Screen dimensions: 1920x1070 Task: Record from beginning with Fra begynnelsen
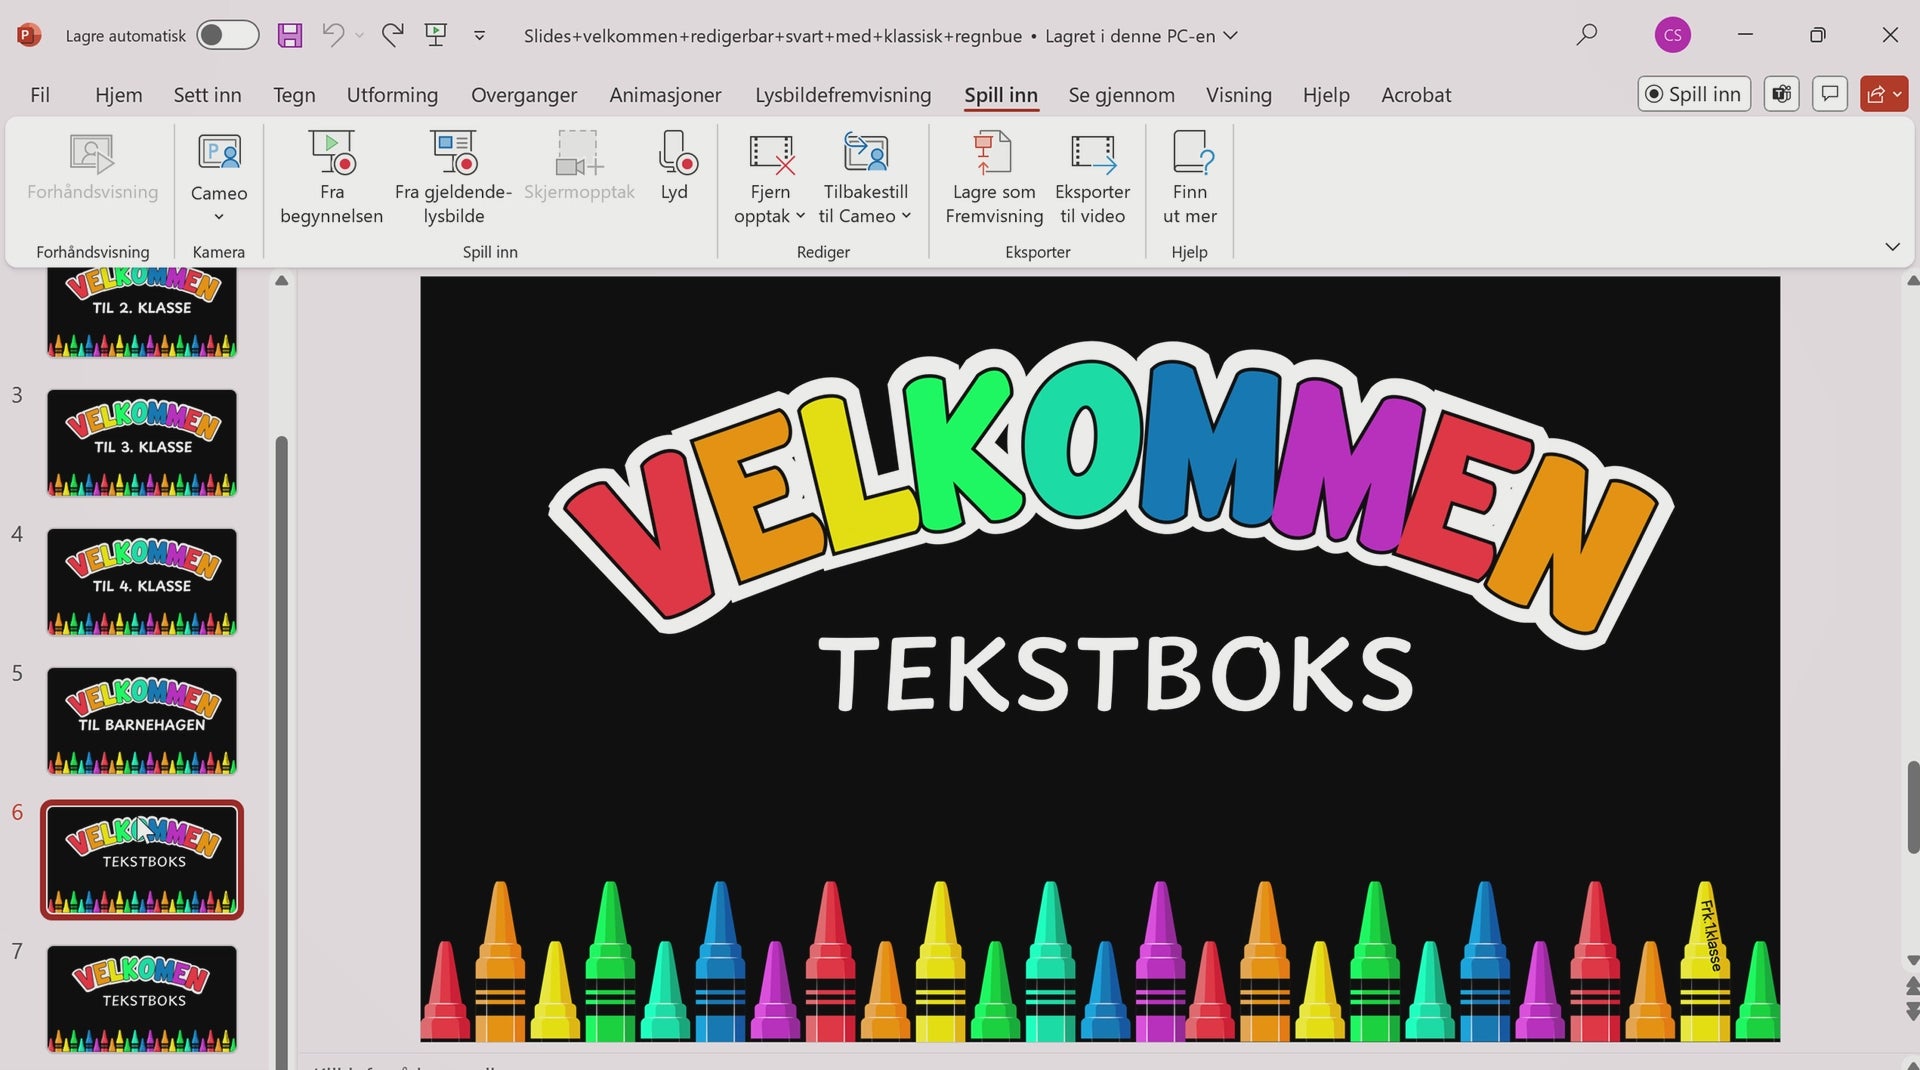(x=331, y=178)
